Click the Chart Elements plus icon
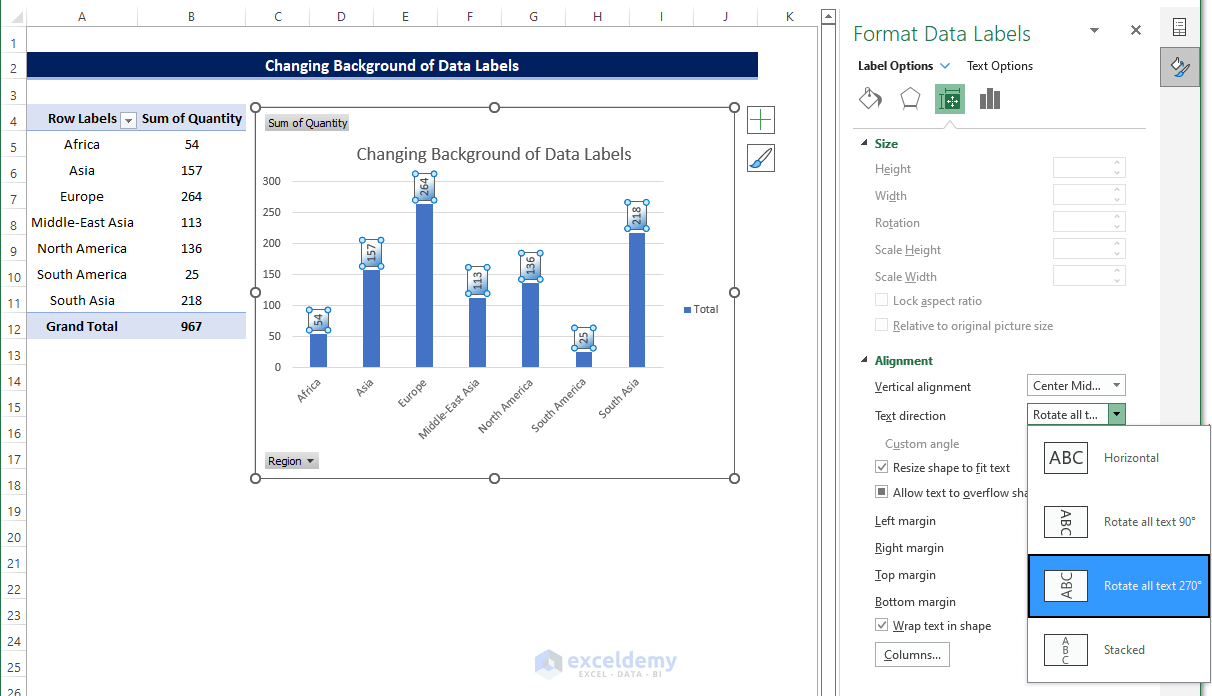Image resolution: width=1212 pixels, height=696 pixels. click(x=760, y=119)
